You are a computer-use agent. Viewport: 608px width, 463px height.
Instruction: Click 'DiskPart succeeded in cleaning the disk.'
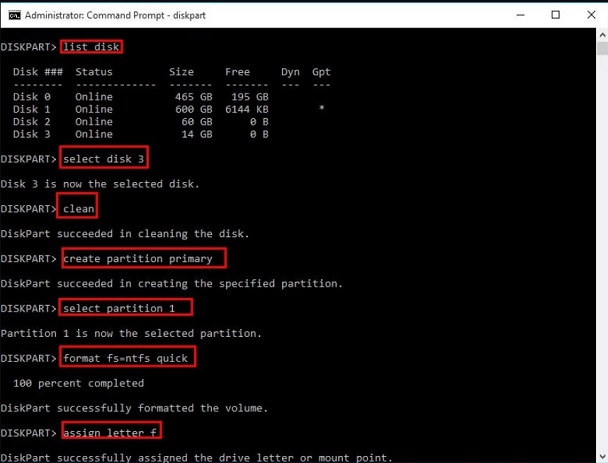click(125, 234)
